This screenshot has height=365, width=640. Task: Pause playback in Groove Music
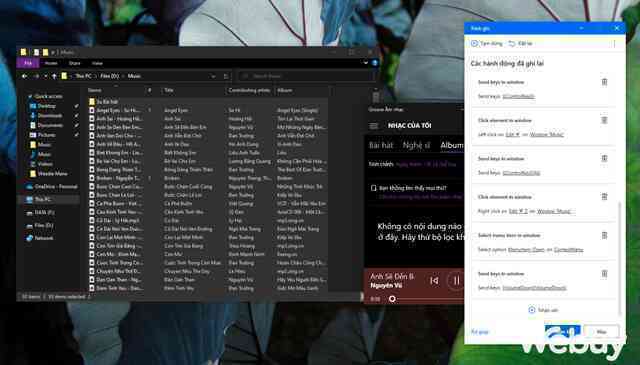click(456, 280)
